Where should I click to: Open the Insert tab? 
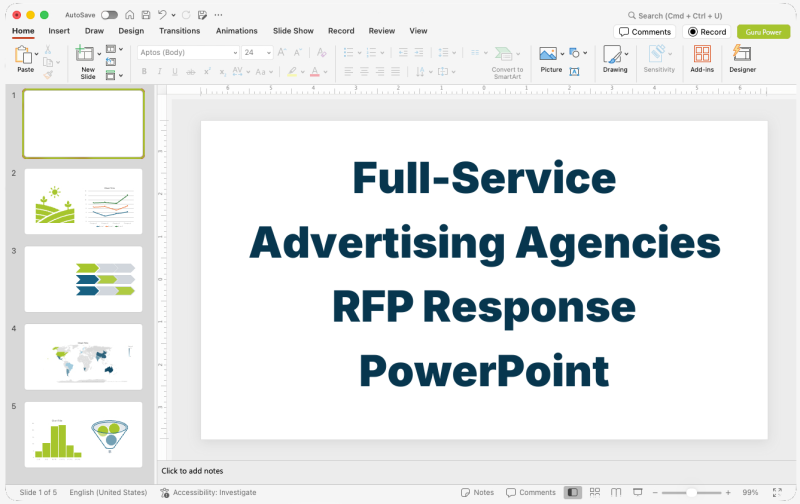(59, 31)
